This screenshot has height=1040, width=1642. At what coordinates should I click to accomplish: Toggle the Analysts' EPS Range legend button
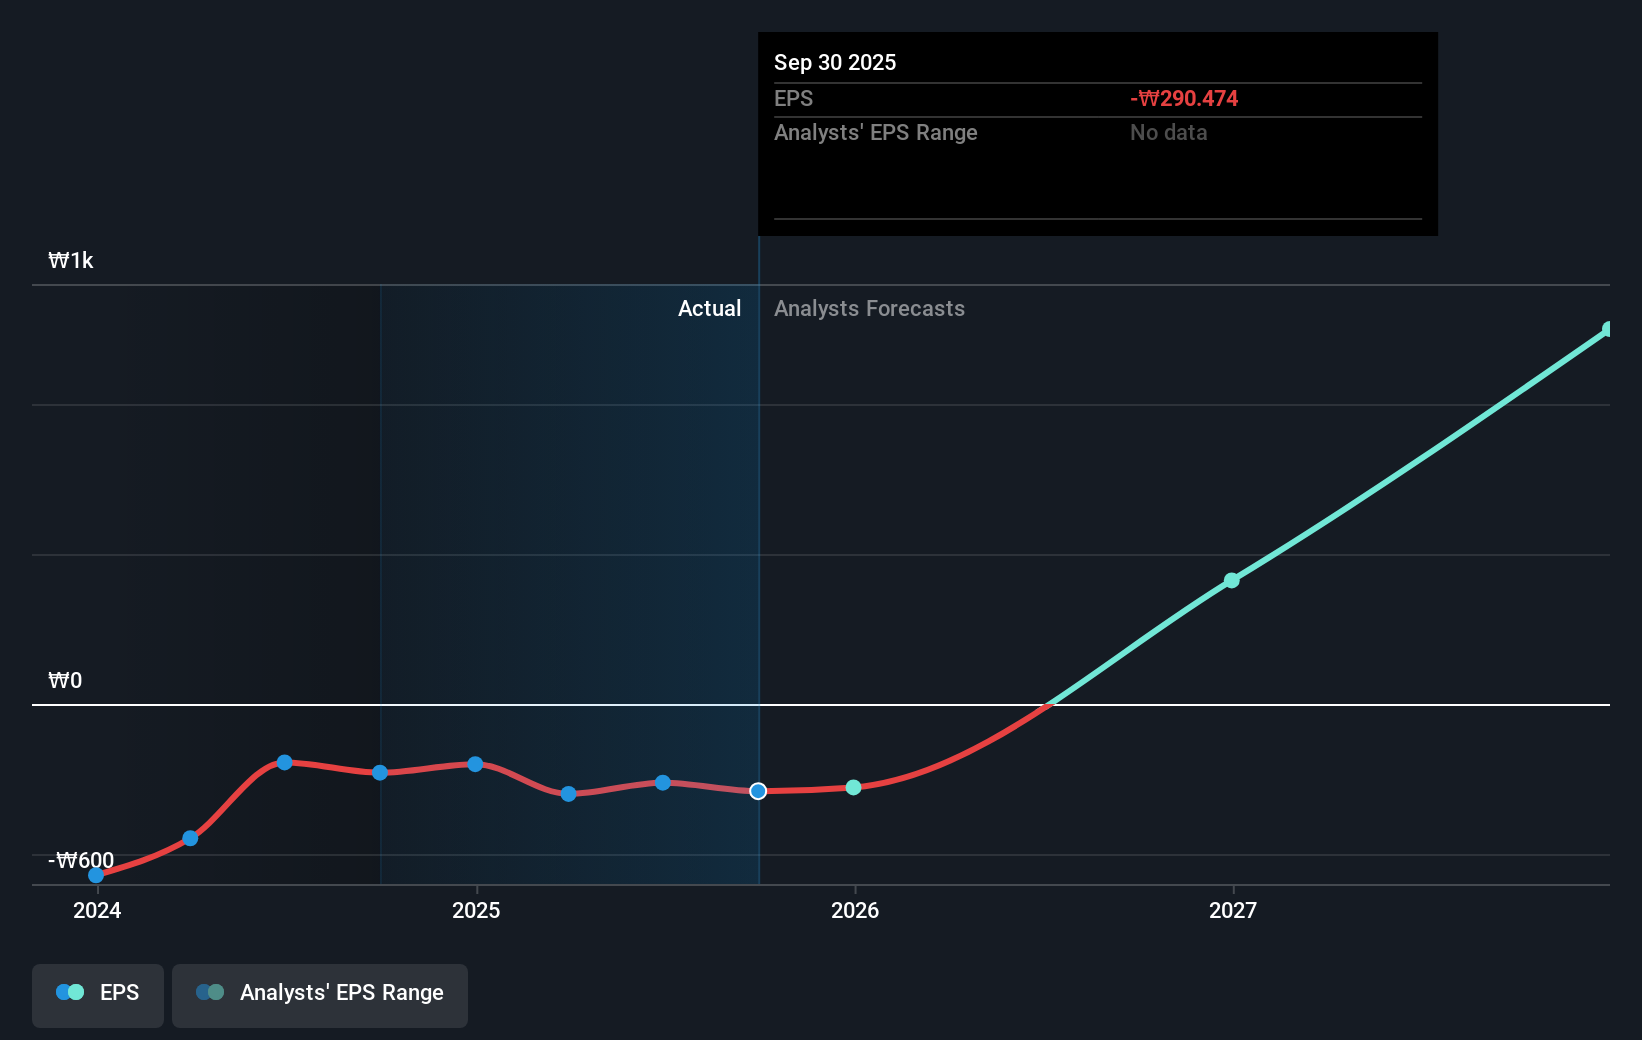coord(320,995)
